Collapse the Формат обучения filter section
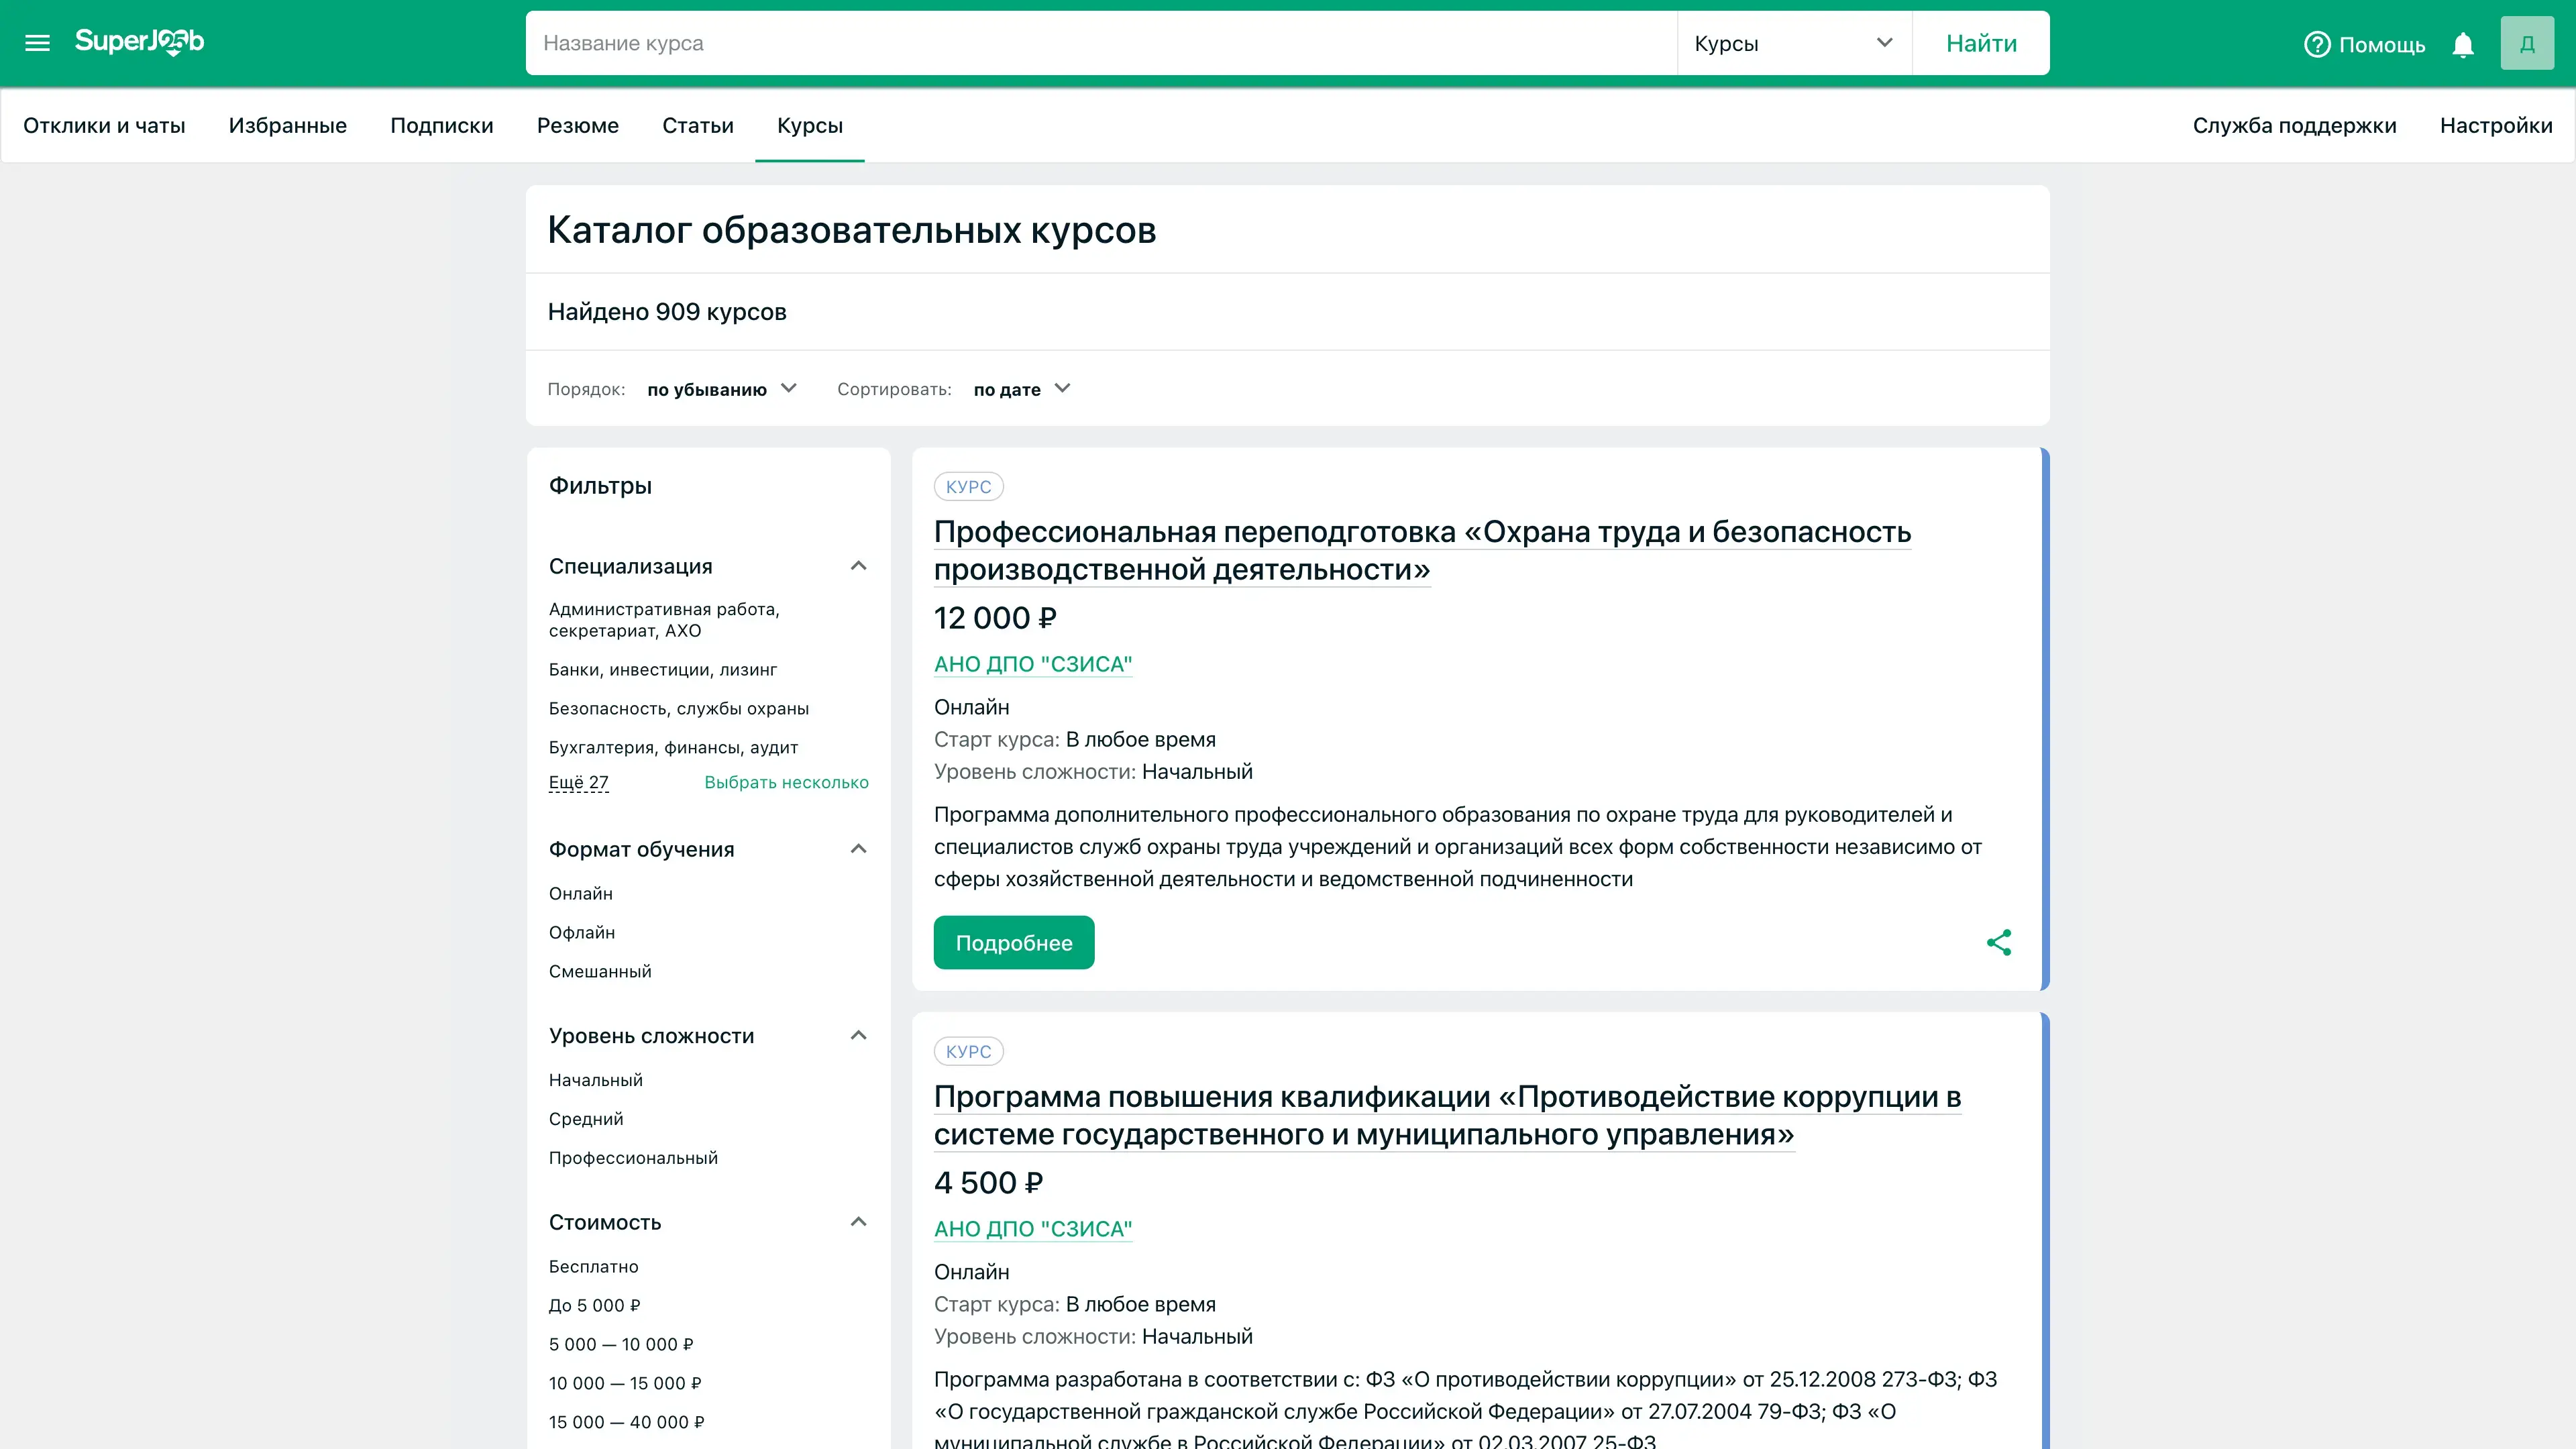The image size is (2576, 1449). pos(858,849)
